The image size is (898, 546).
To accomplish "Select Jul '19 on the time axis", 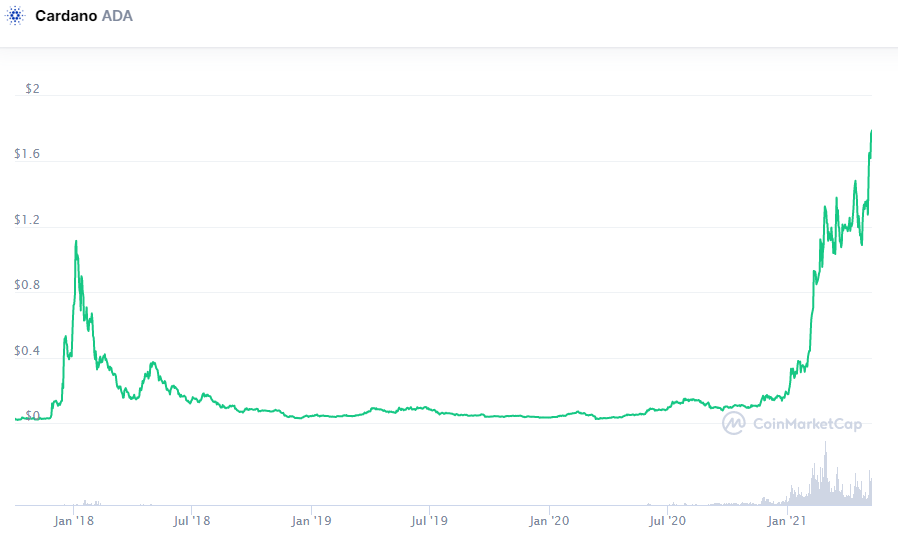I will [429, 520].
